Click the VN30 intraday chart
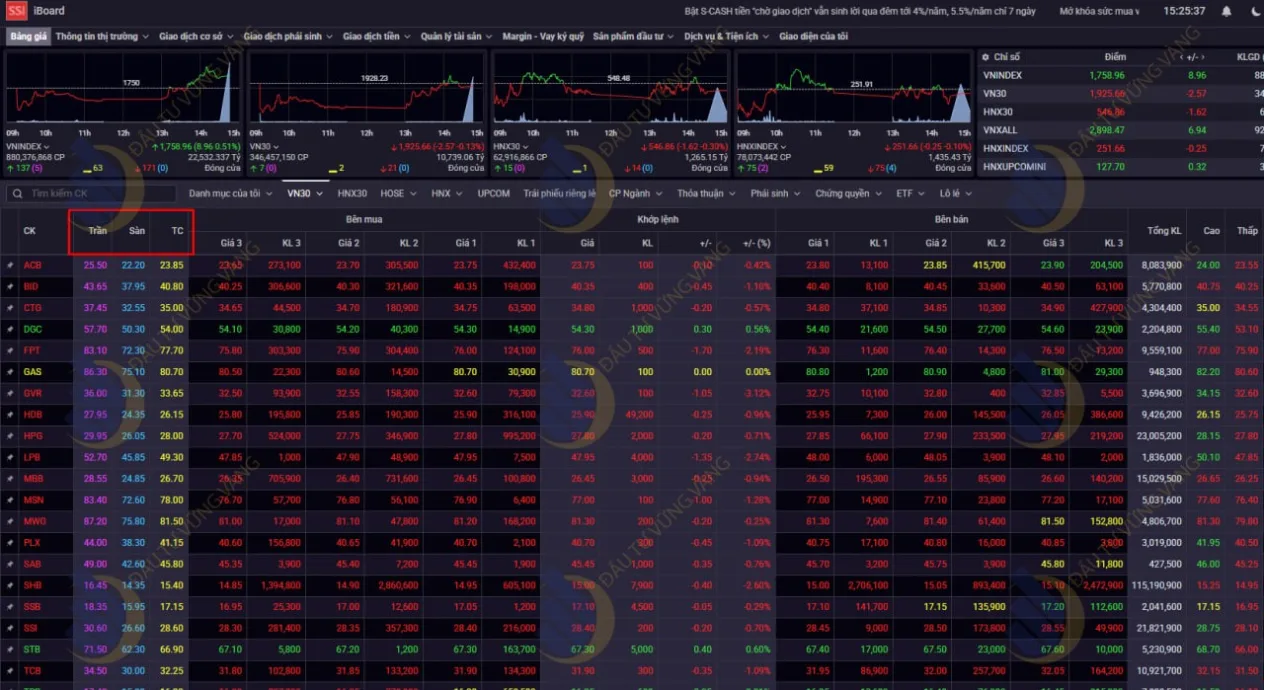Viewport: 1264px width, 690px height. [366, 91]
